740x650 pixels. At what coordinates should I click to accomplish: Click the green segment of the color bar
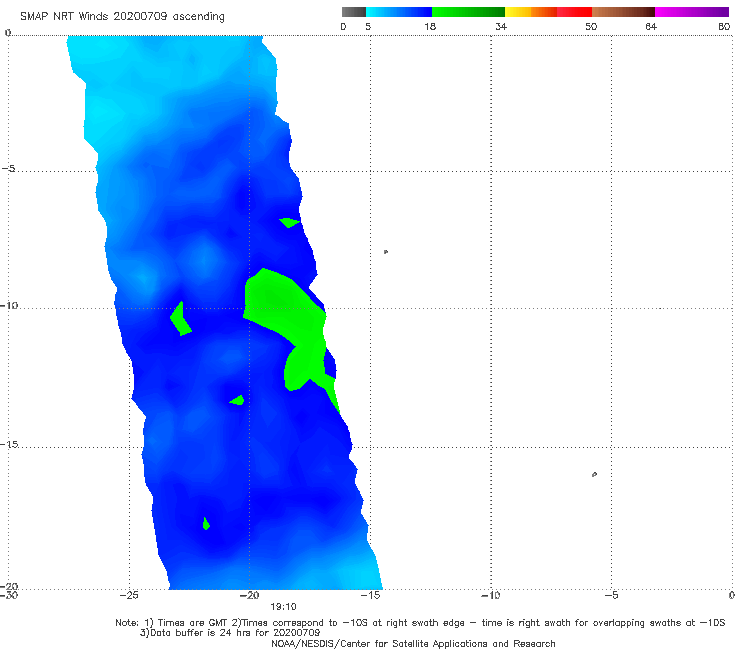[x=468, y=12]
